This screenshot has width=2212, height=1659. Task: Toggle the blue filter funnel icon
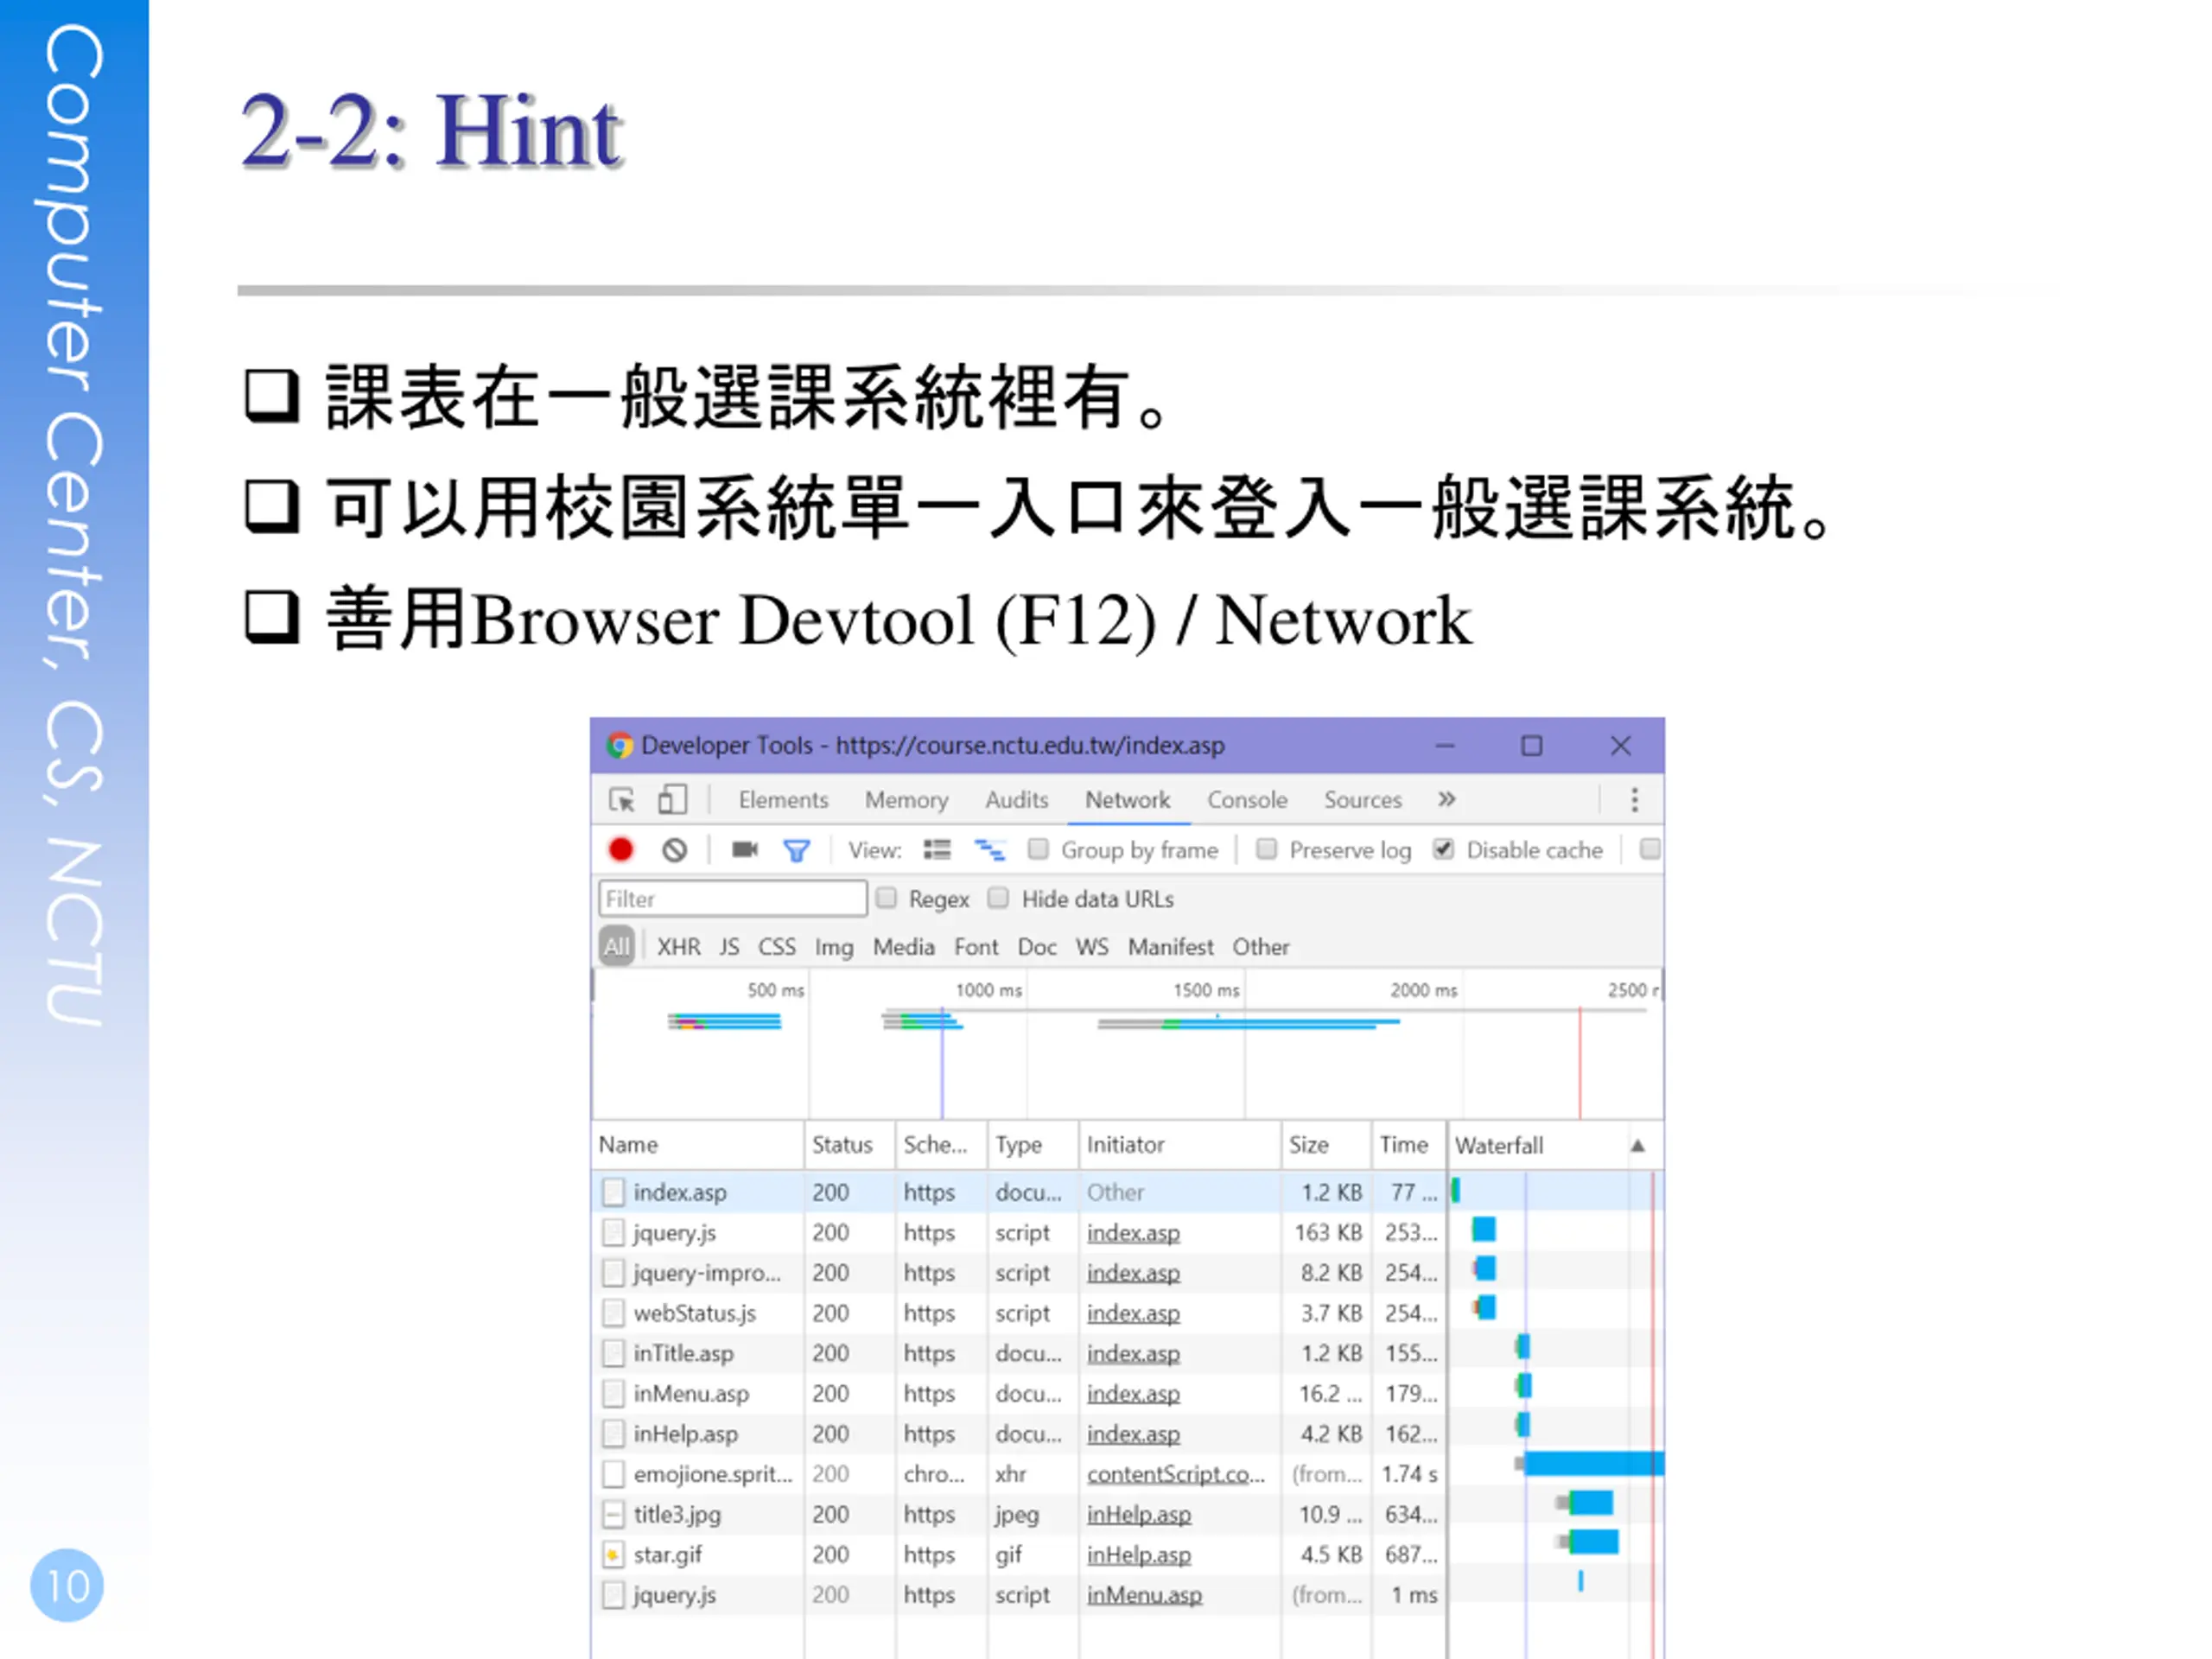pyautogui.click(x=796, y=851)
